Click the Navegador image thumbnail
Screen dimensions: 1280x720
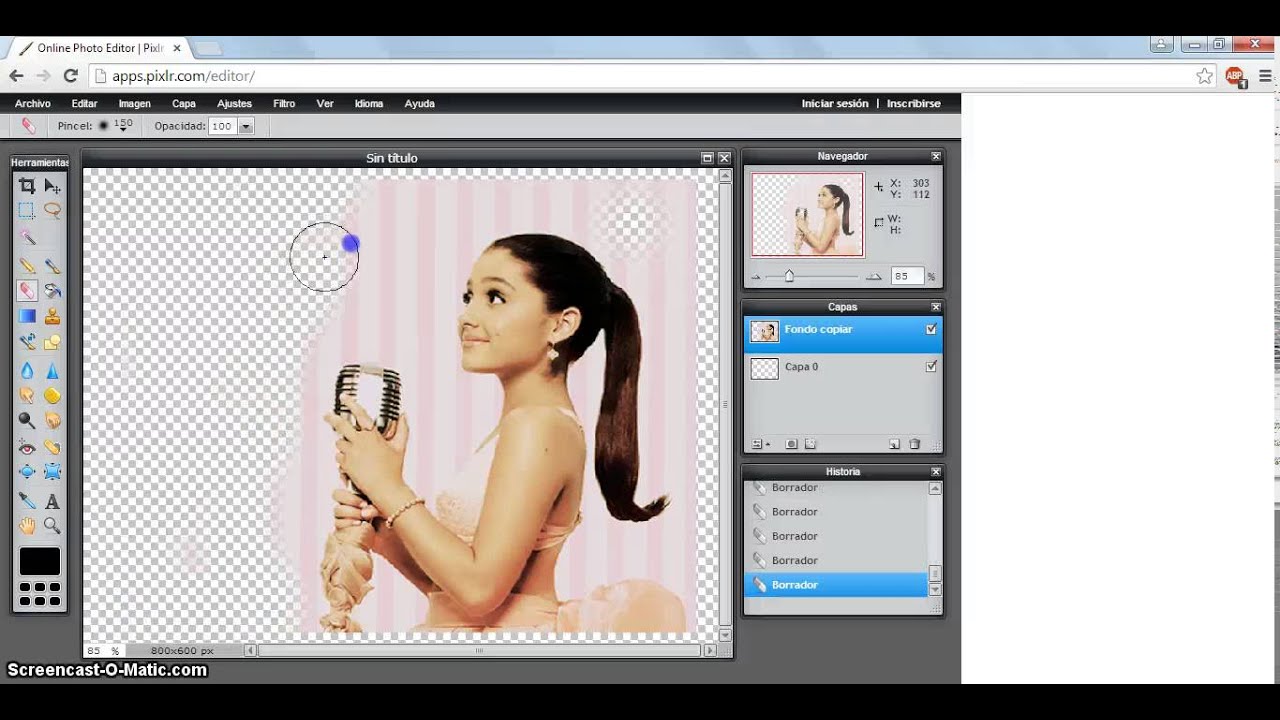pyautogui.click(x=807, y=214)
